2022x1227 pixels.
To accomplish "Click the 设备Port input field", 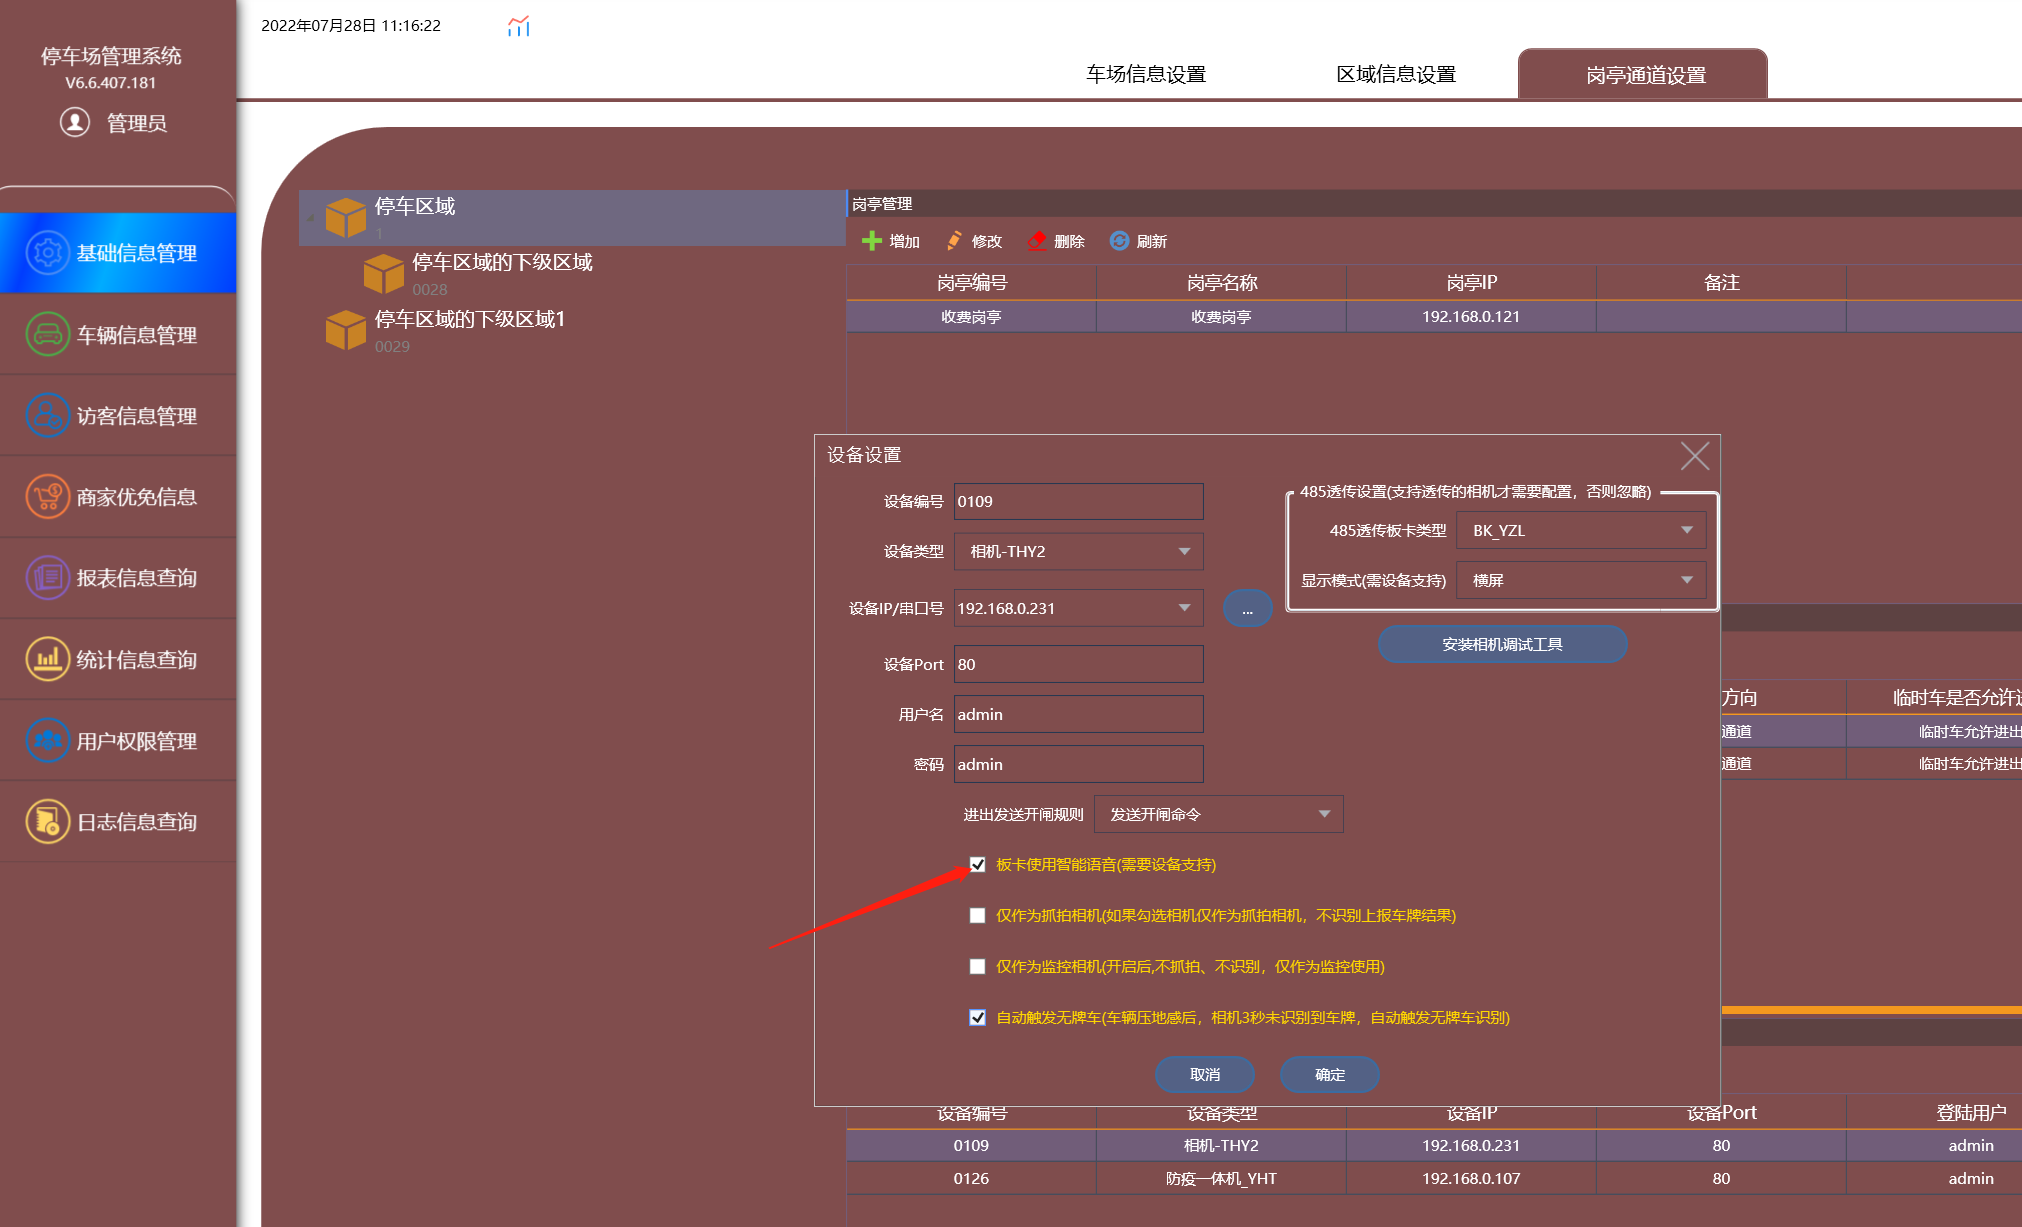I will click(1078, 665).
